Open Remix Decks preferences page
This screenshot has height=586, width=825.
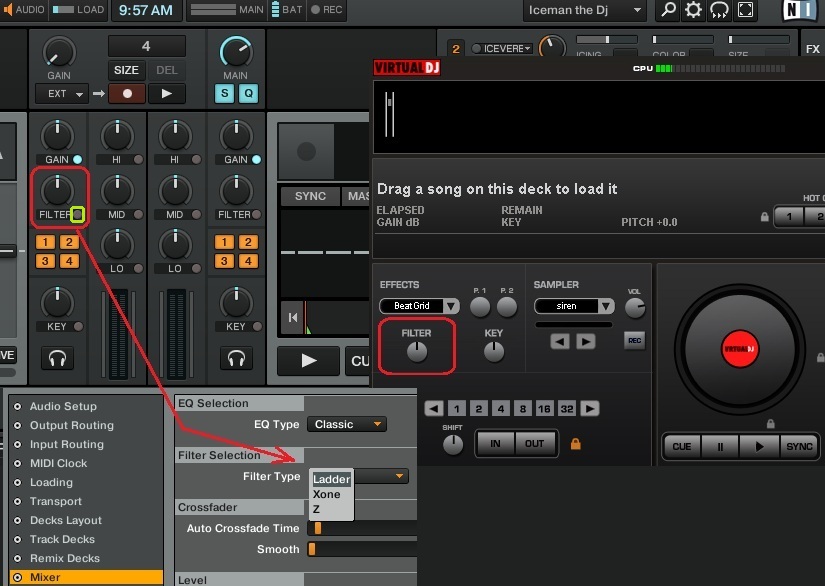point(65,558)
